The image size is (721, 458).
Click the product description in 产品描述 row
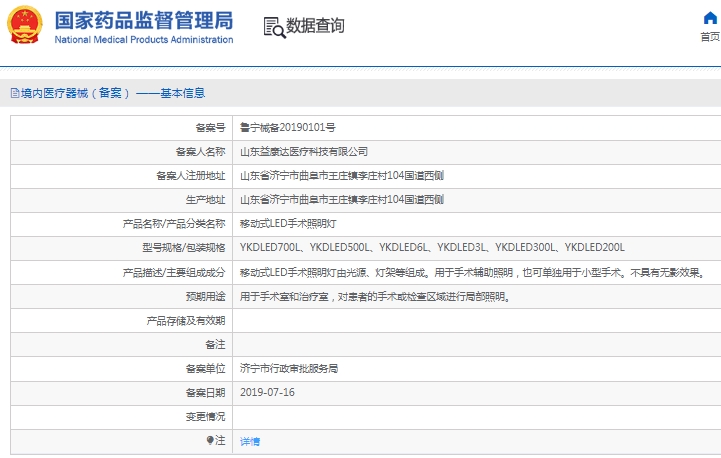pyautogui.click(x=472, y=273)
